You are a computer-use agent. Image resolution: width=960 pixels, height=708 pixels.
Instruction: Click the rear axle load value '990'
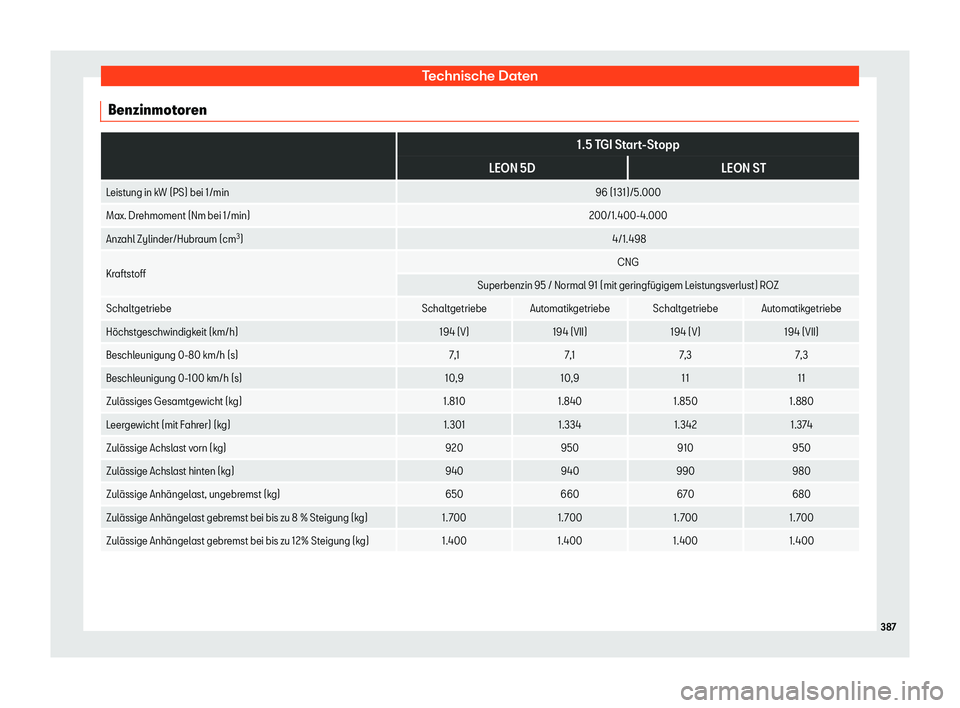[685, 472]
